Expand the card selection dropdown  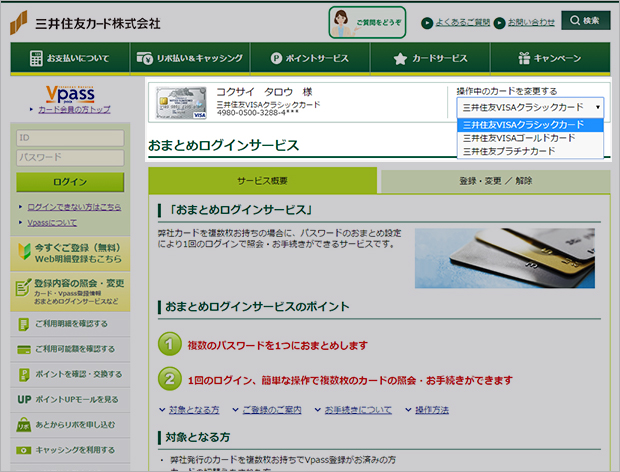(x=530, y=106)
